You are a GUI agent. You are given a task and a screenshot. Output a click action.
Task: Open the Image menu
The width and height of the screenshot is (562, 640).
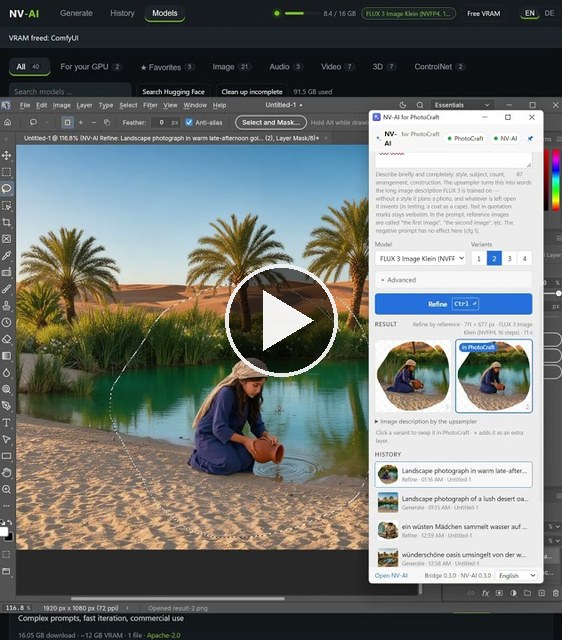62,105
